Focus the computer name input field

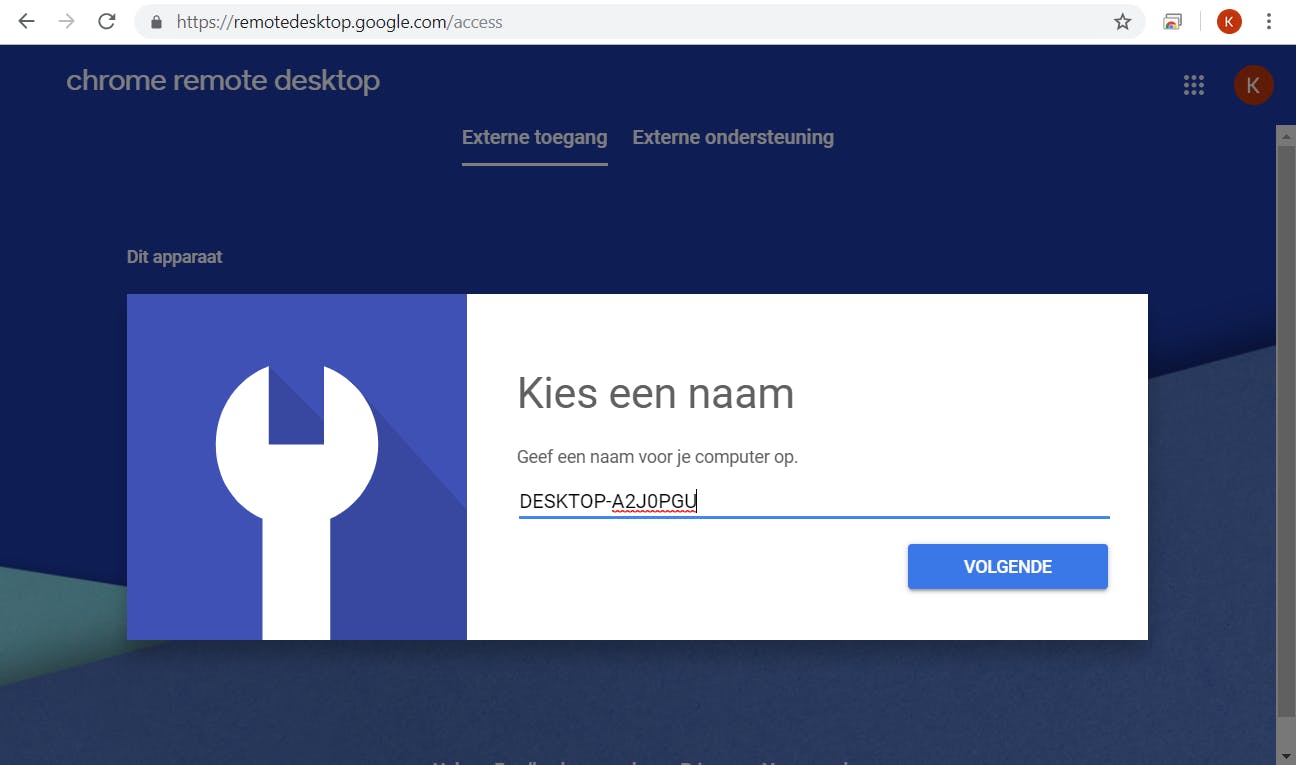coord(814,502)
